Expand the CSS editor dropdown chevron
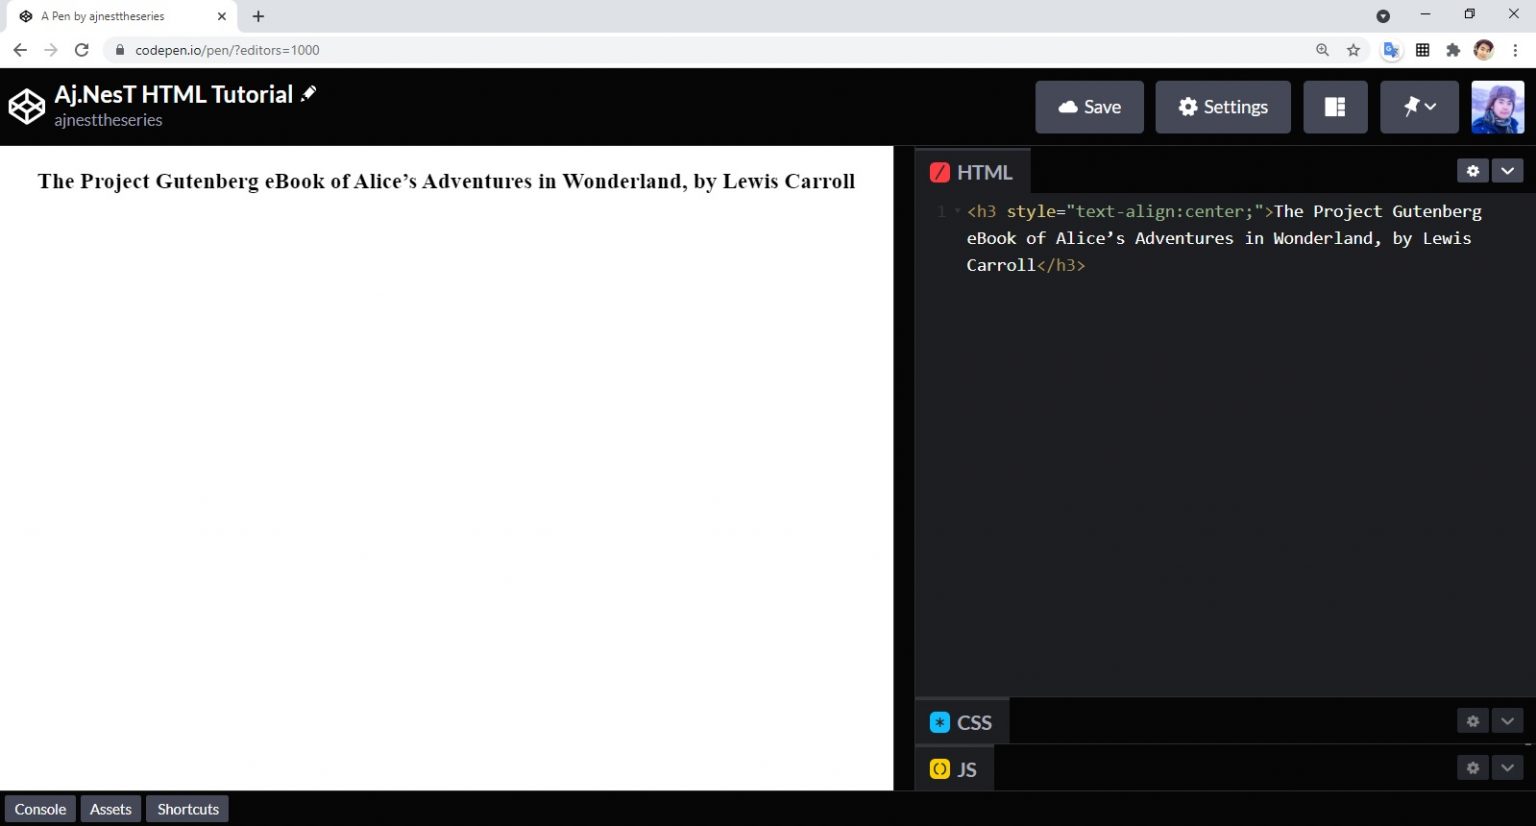Screen dimensions: 1536x826 [x=1507, y=720]
